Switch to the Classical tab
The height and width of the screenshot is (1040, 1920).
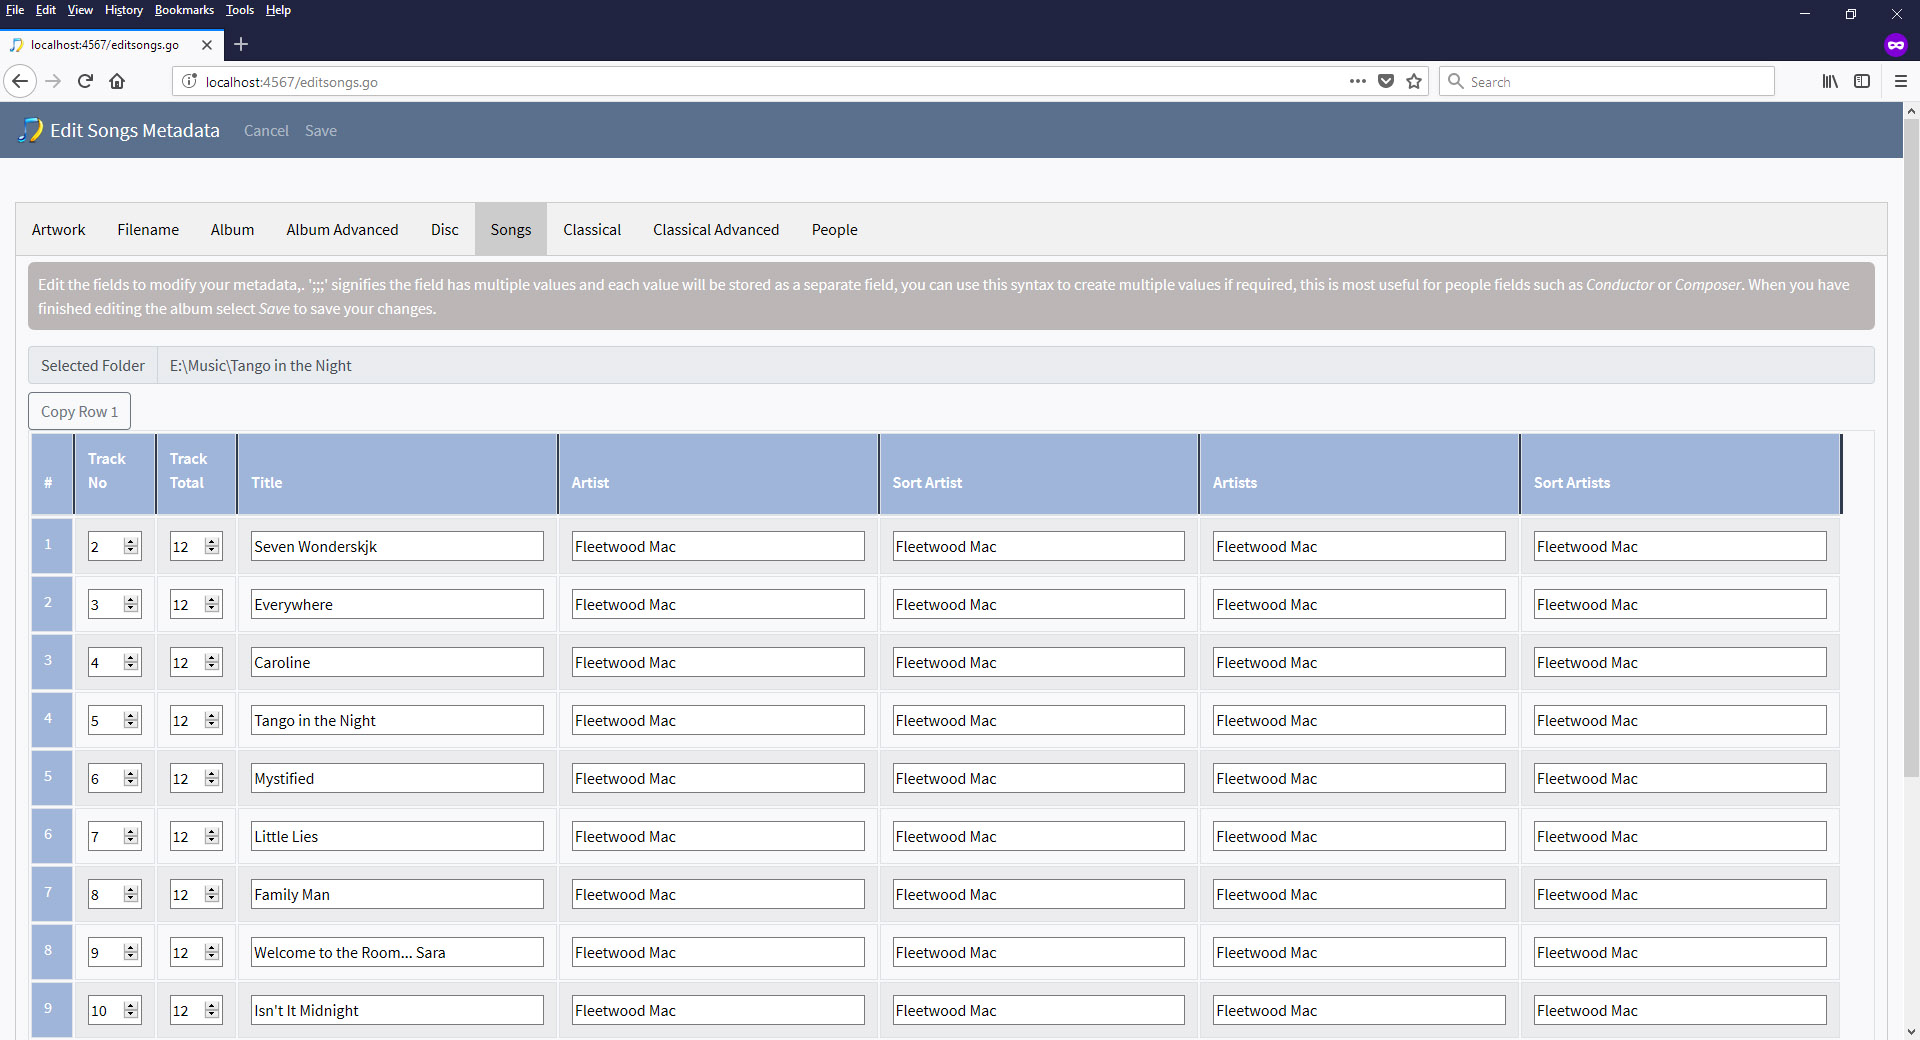(x=592, y=230)
